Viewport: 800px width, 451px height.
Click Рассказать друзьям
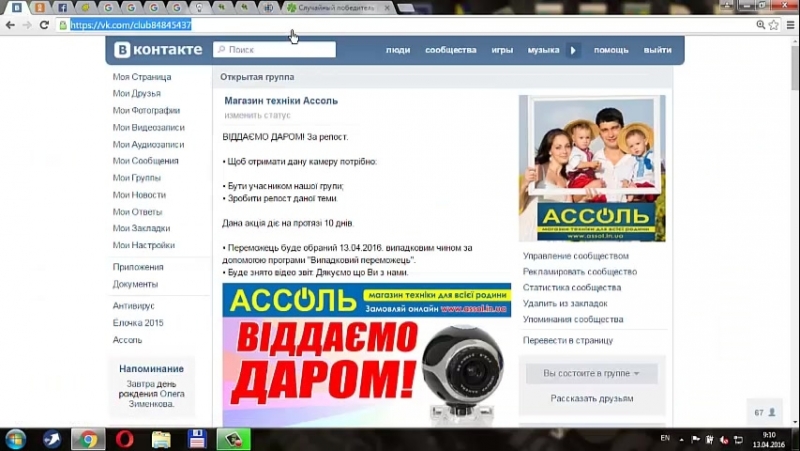(x=592, y=398)
